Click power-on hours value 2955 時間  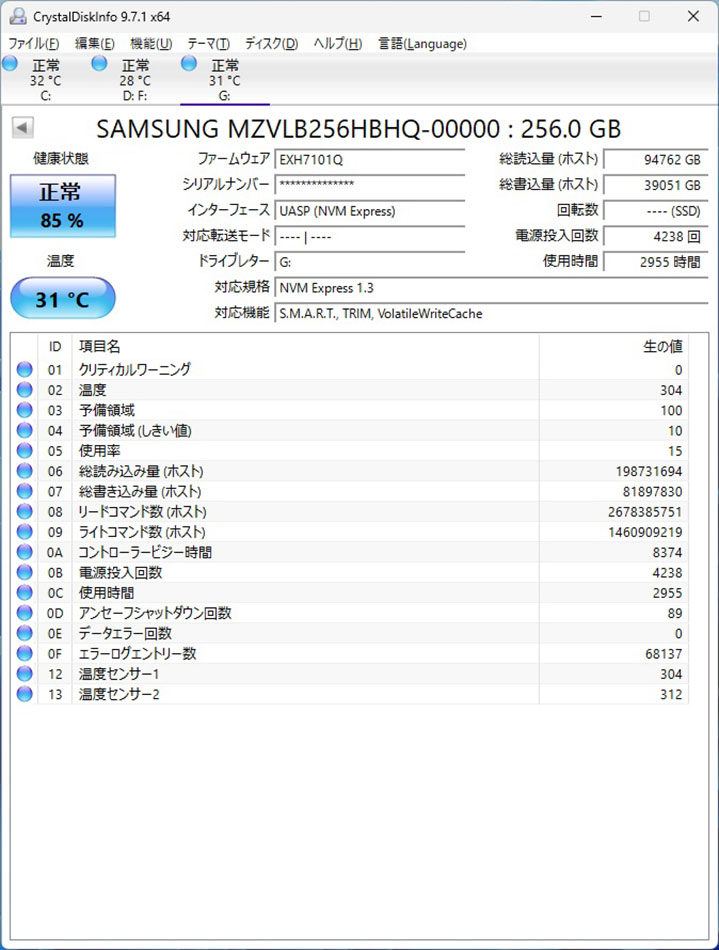pyautogui.click(x=656, y=262)
